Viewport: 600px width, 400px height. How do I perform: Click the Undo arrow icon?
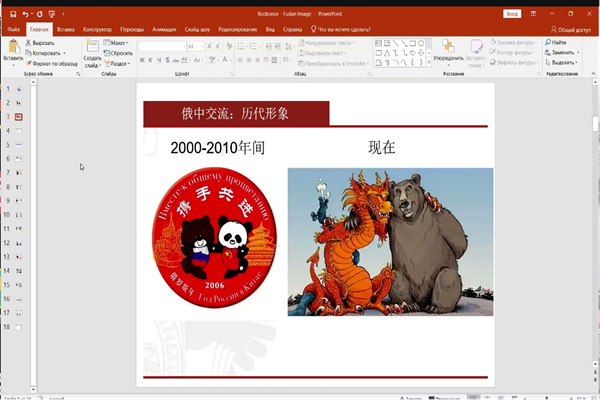point(25,14)
